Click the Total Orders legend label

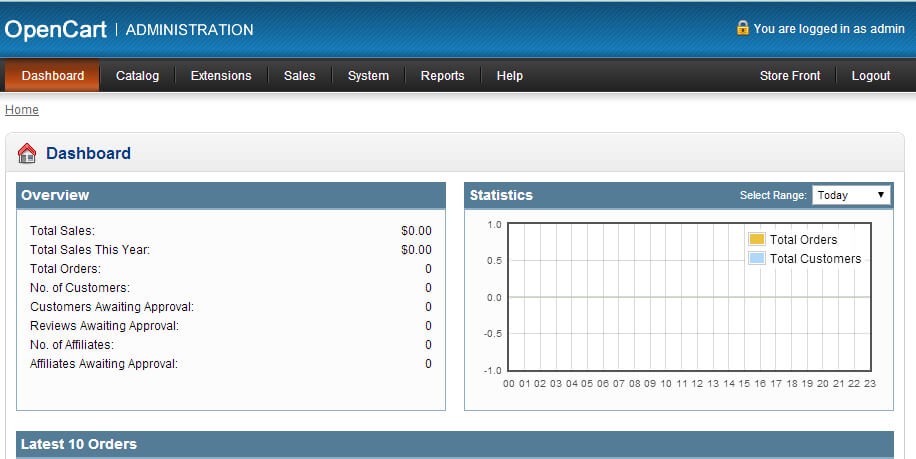[803, 239]
